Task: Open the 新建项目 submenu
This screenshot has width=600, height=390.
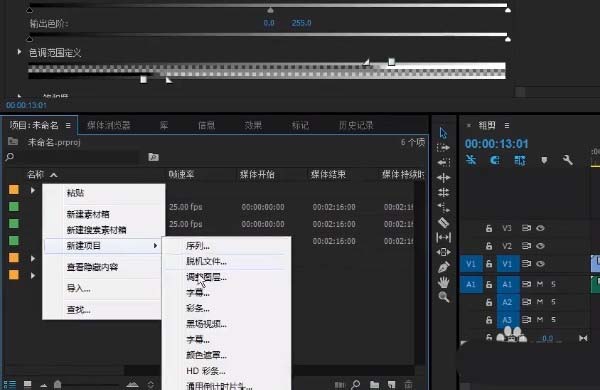Action: click(103, 246)
